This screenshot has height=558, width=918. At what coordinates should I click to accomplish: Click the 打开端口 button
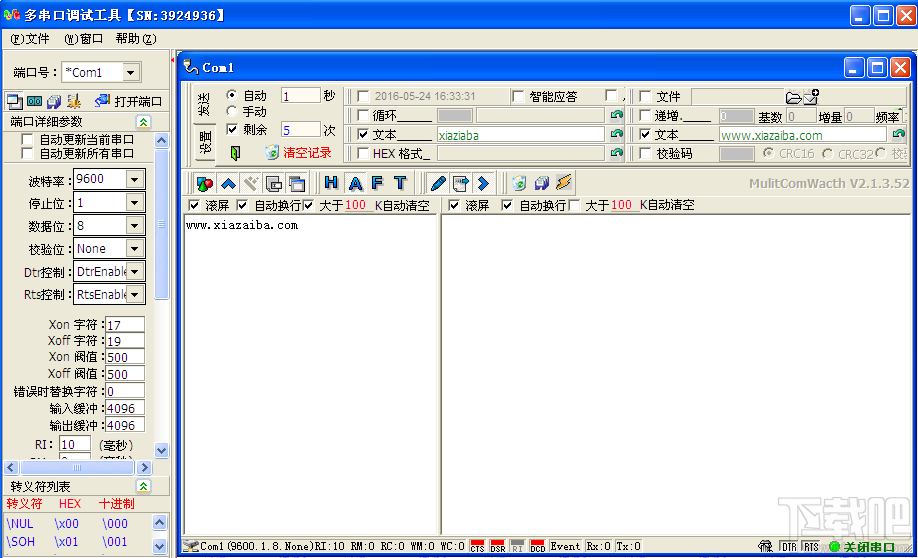click(129, 101)
